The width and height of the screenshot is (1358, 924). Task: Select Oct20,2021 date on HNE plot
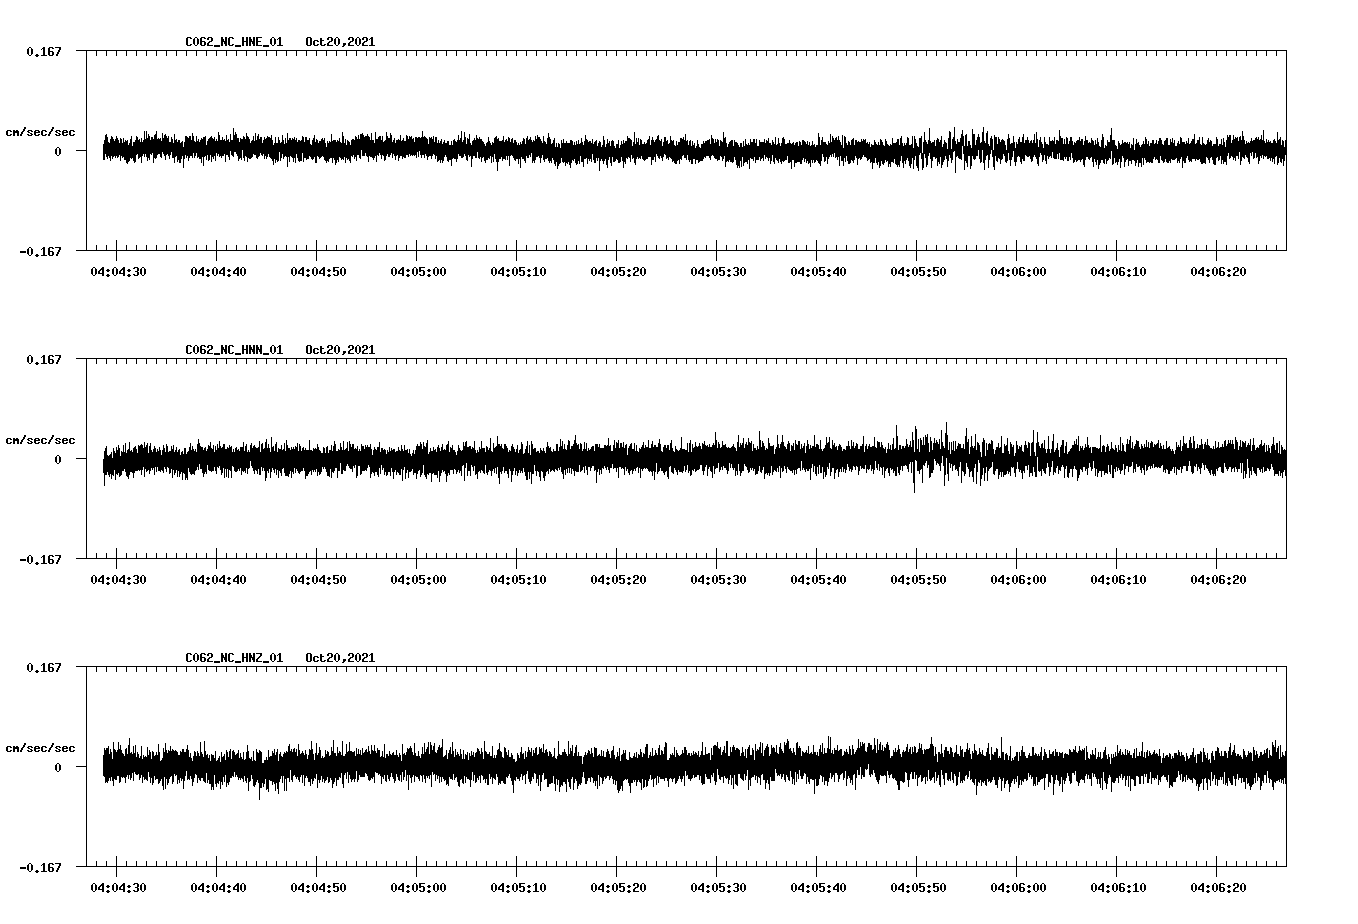(x=340, y=42)
